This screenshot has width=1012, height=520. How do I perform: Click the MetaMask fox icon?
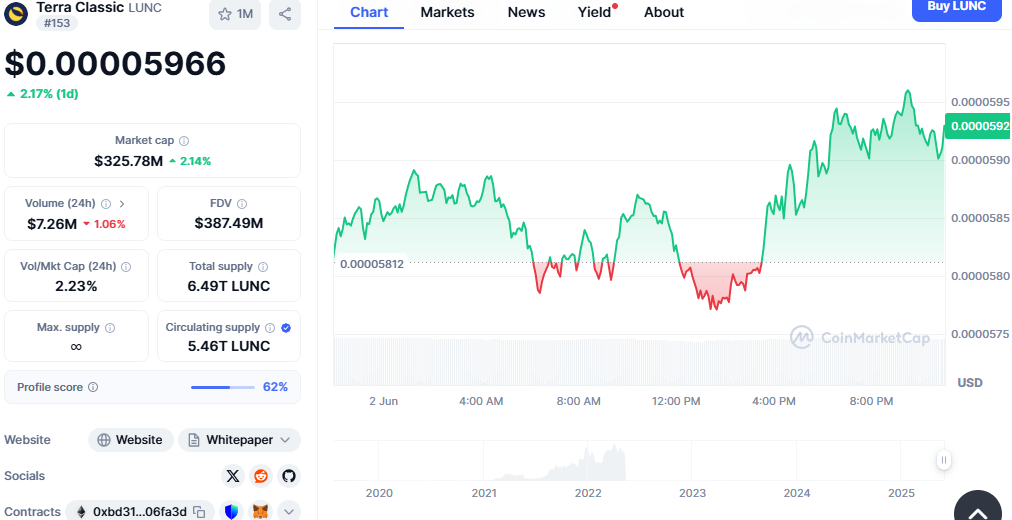pos(260,512)
